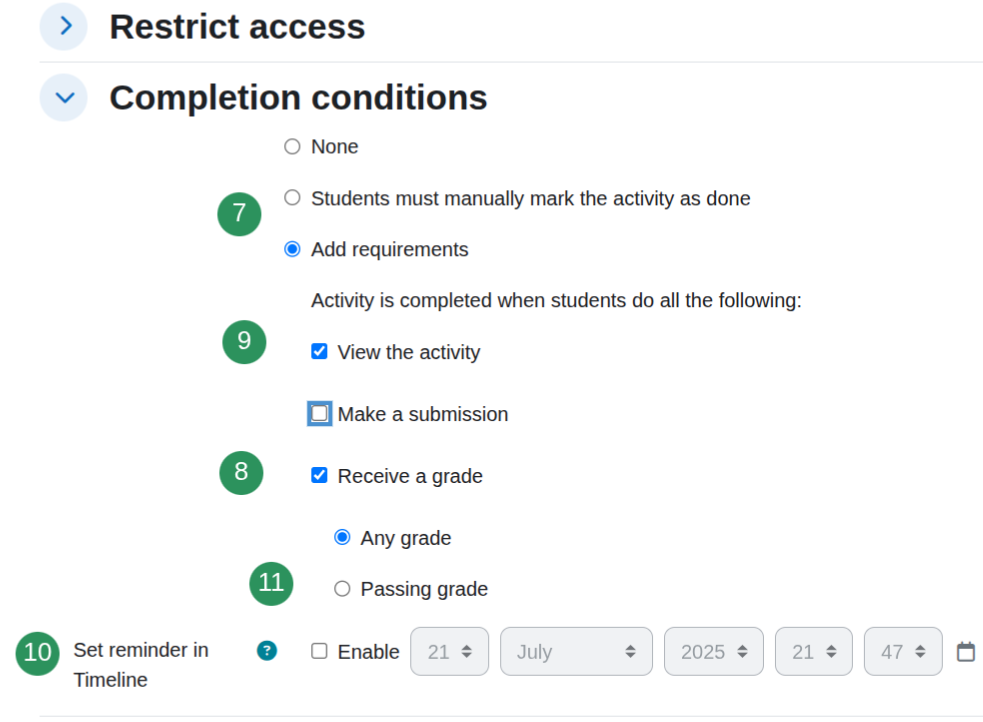Uncheck the View the activity checkbox
The image size is (983, 722).
point(319,351)
